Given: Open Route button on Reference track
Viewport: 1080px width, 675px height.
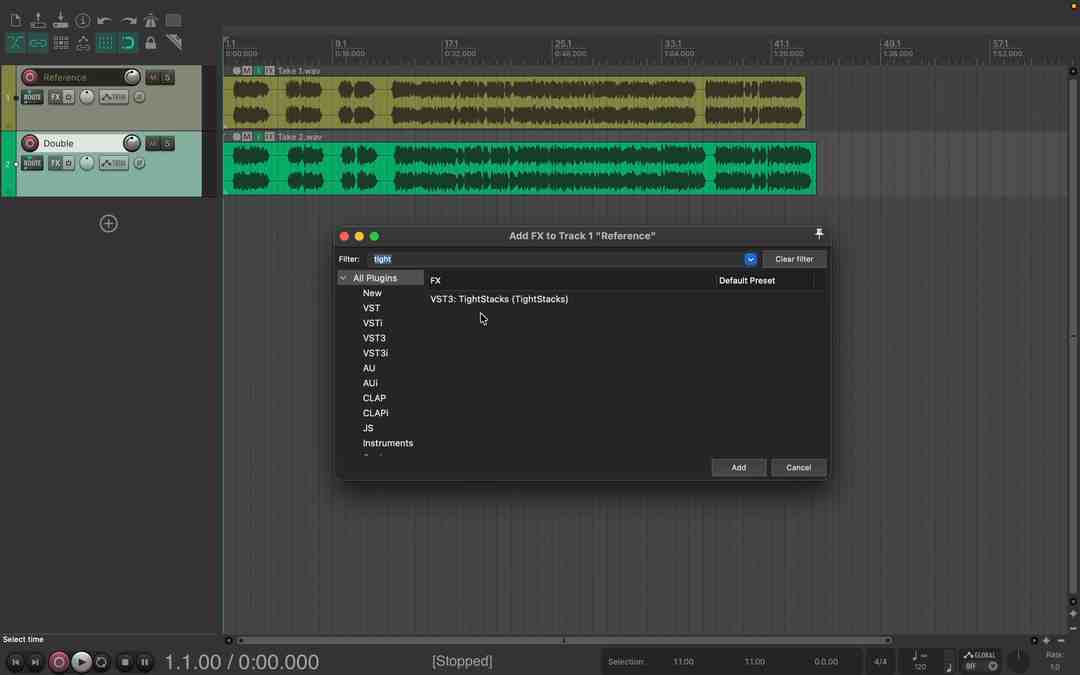Looking at the screenshot, I should pyautogui.click(x=32, y=97).
